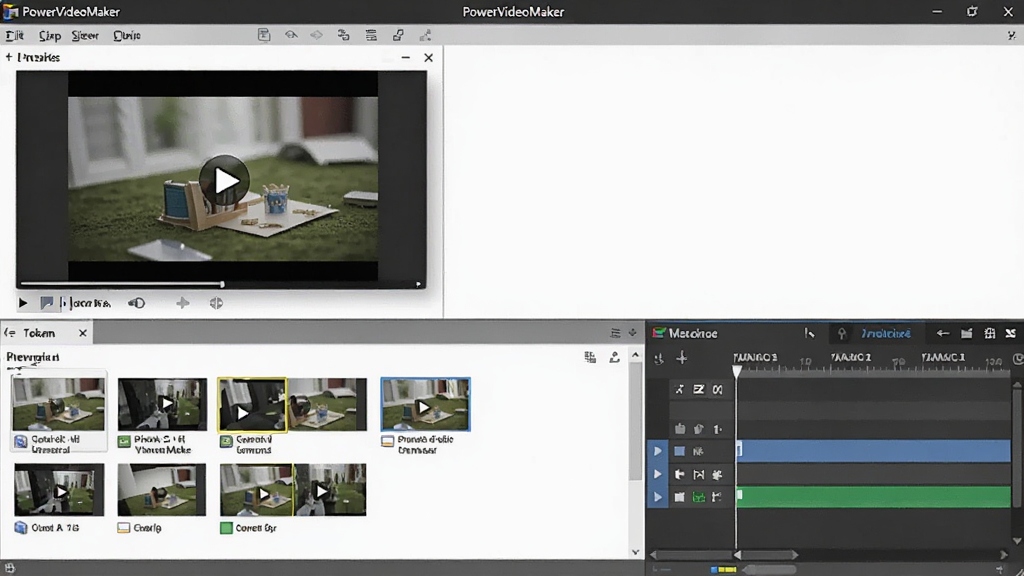1024x576 pixels.
Task: Close the Token tab
Action: tap(83, 333)
